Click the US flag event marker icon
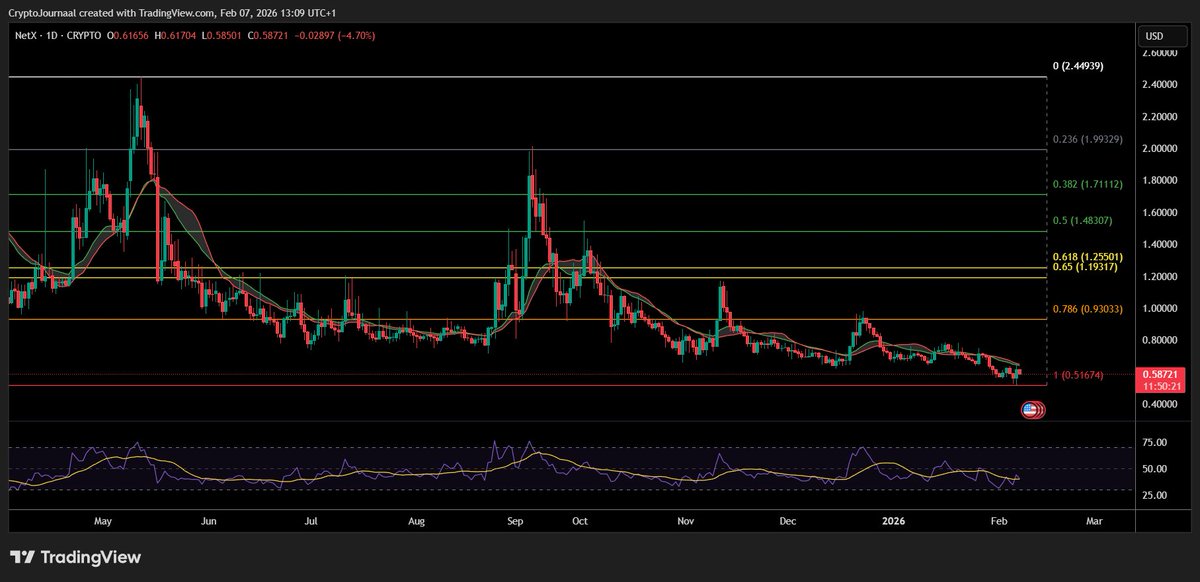Image resolution: width=1200 pixels, height=582 pixels. coord(1029,409)
